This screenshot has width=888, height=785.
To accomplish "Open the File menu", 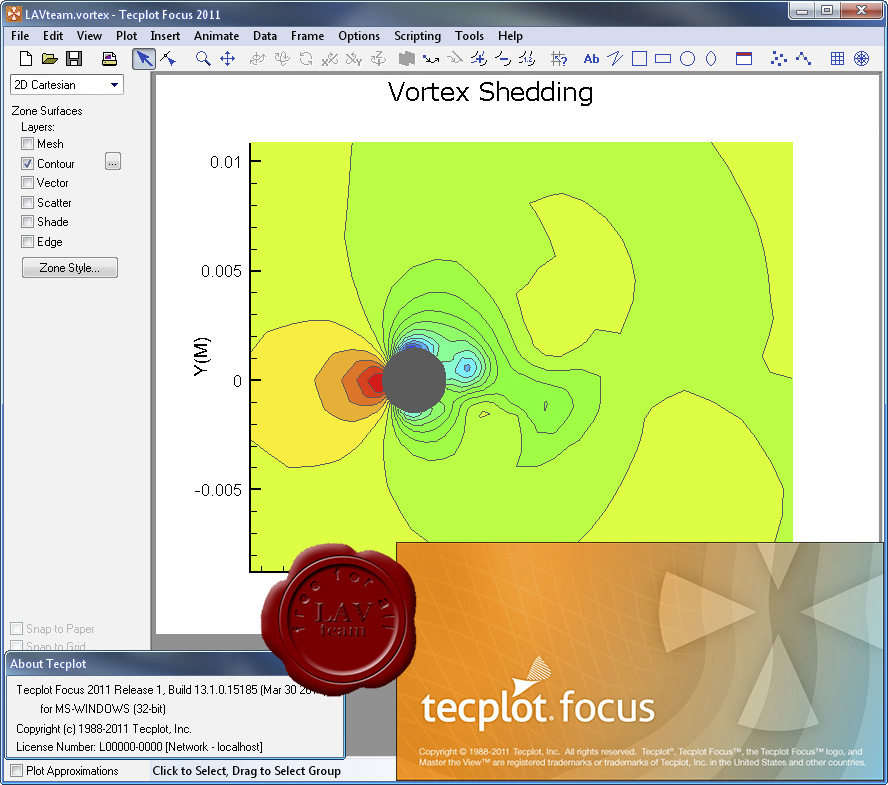I will click(20, 36).
